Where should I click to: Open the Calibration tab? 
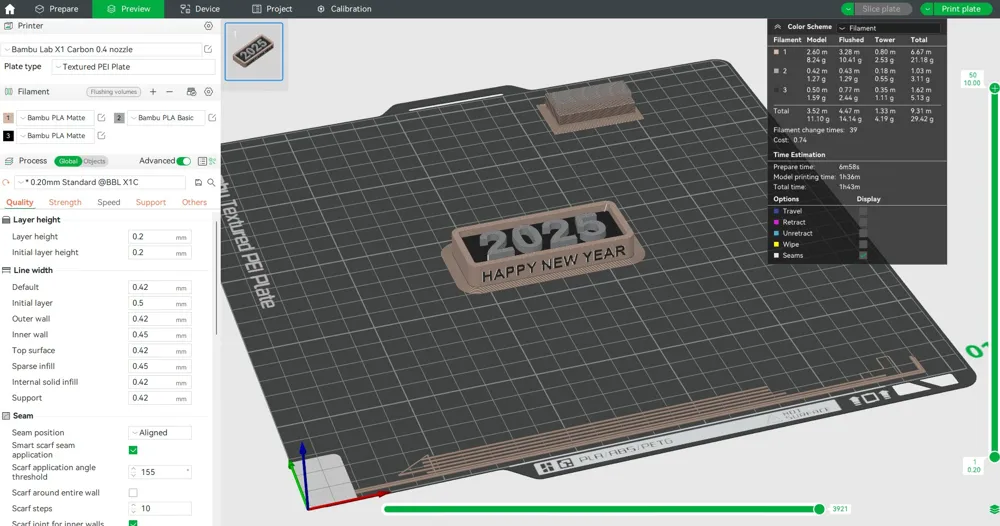click(344, 9)
